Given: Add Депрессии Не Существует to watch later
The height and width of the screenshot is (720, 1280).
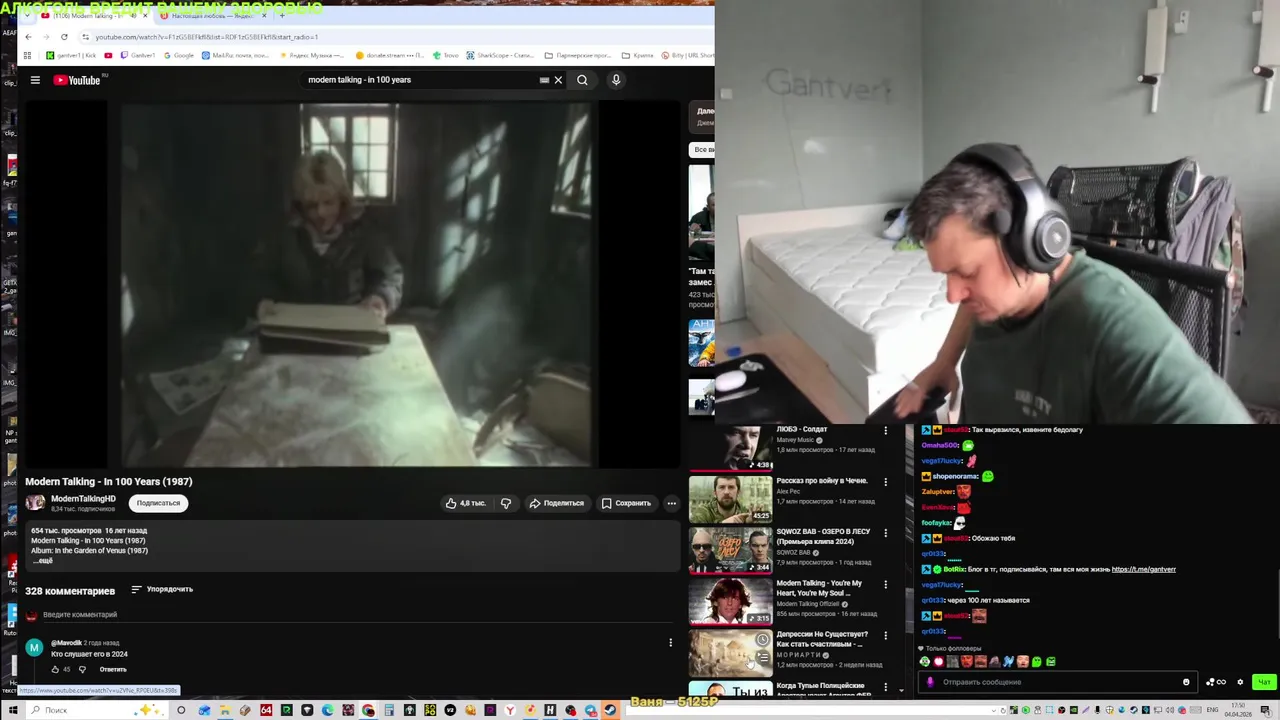Looking at the screenshot, I should coord(762,639).
